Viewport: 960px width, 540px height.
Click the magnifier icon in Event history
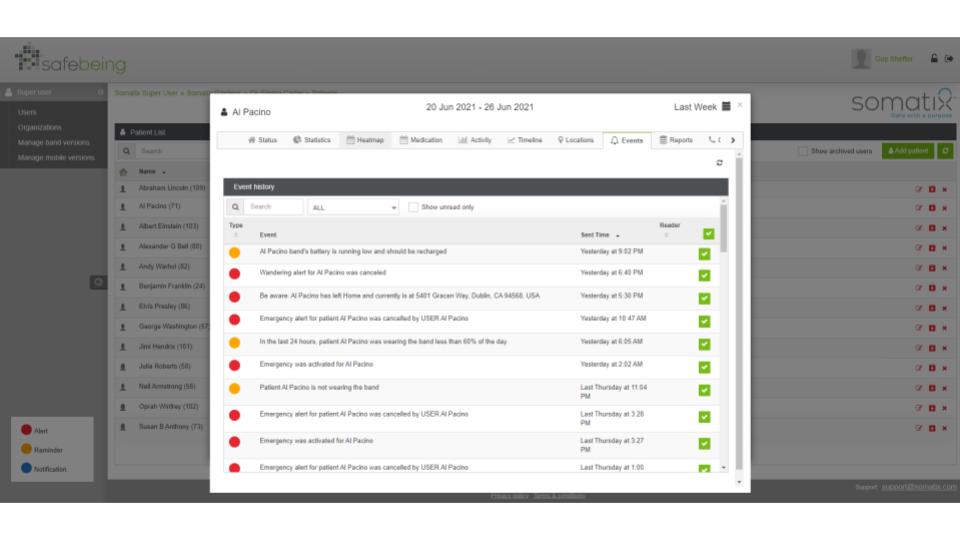pos(235,207)
